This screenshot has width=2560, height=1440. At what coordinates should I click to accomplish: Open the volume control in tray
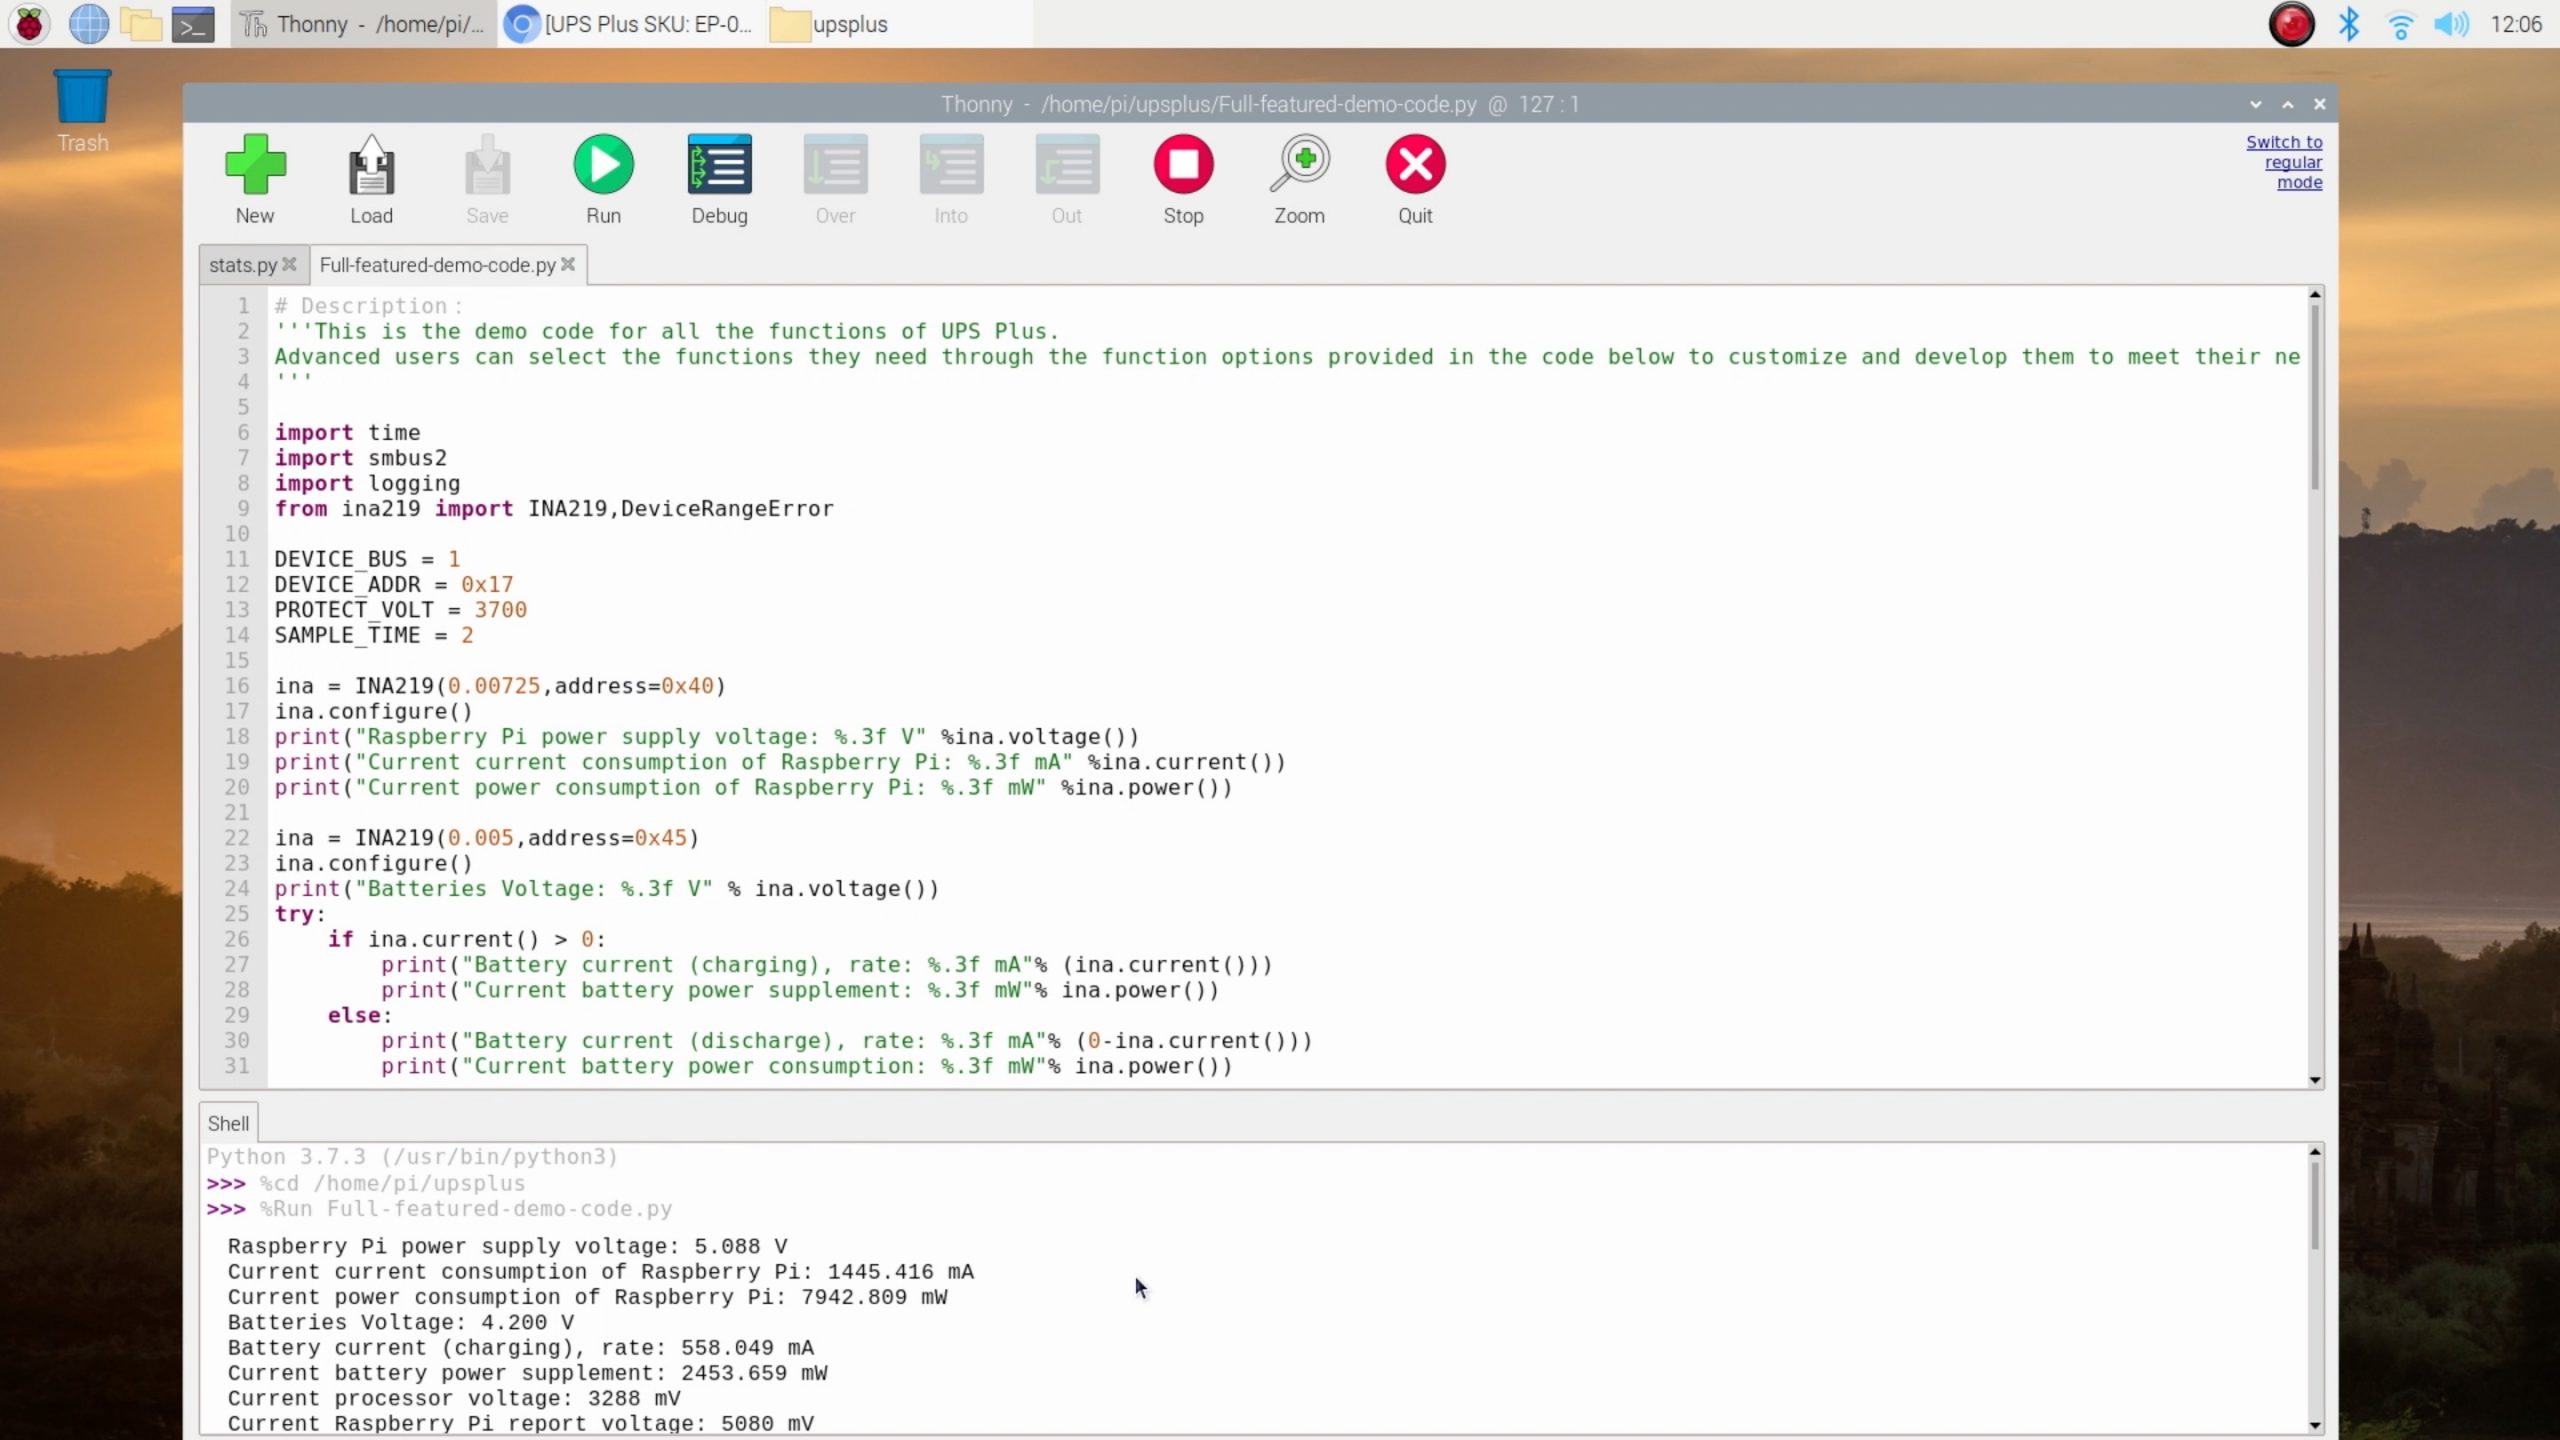(x=2450, y=24)
